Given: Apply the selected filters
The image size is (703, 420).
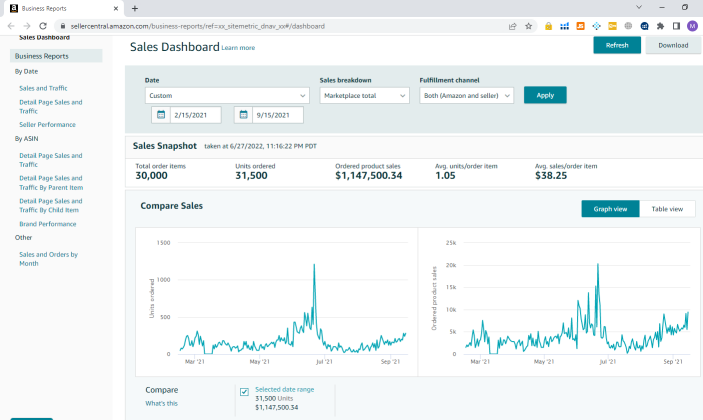Looking at the screenshot, I should click(x=545, y=95).
